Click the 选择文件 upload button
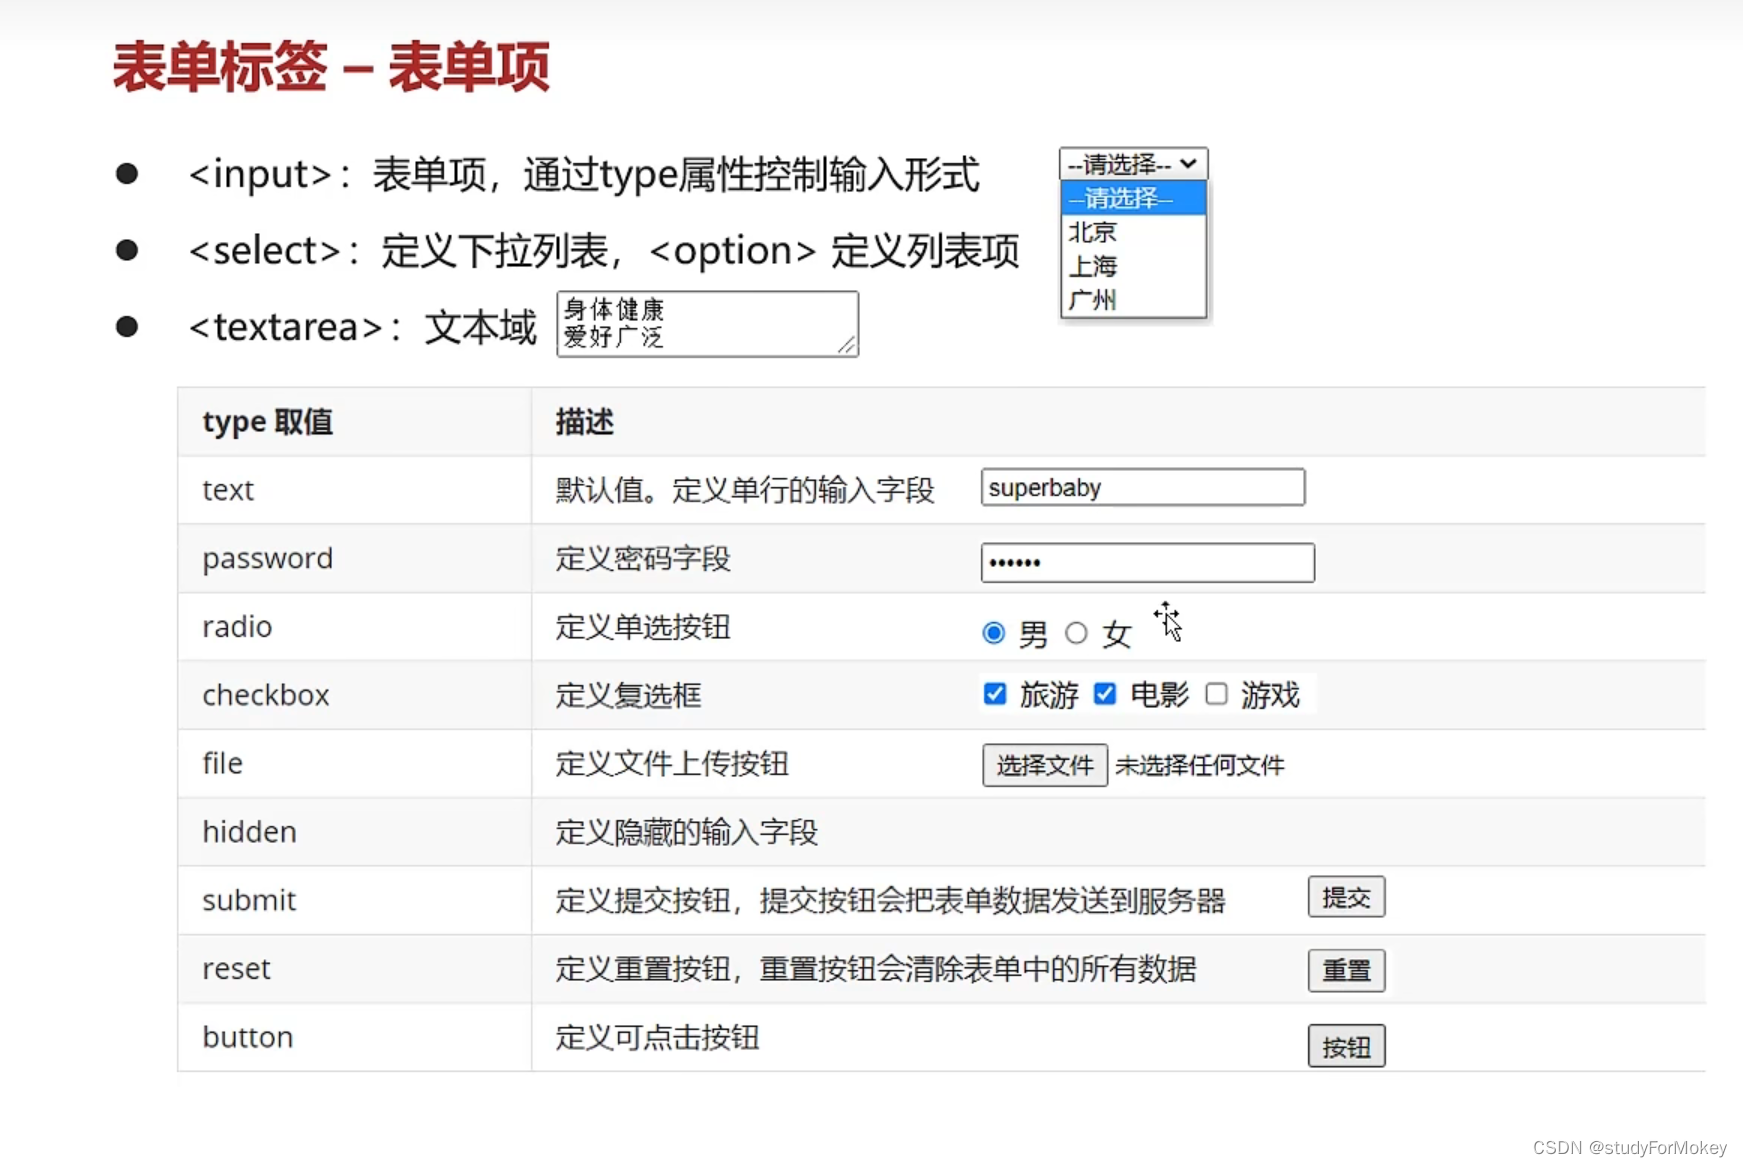 (x=1044, y=765)
